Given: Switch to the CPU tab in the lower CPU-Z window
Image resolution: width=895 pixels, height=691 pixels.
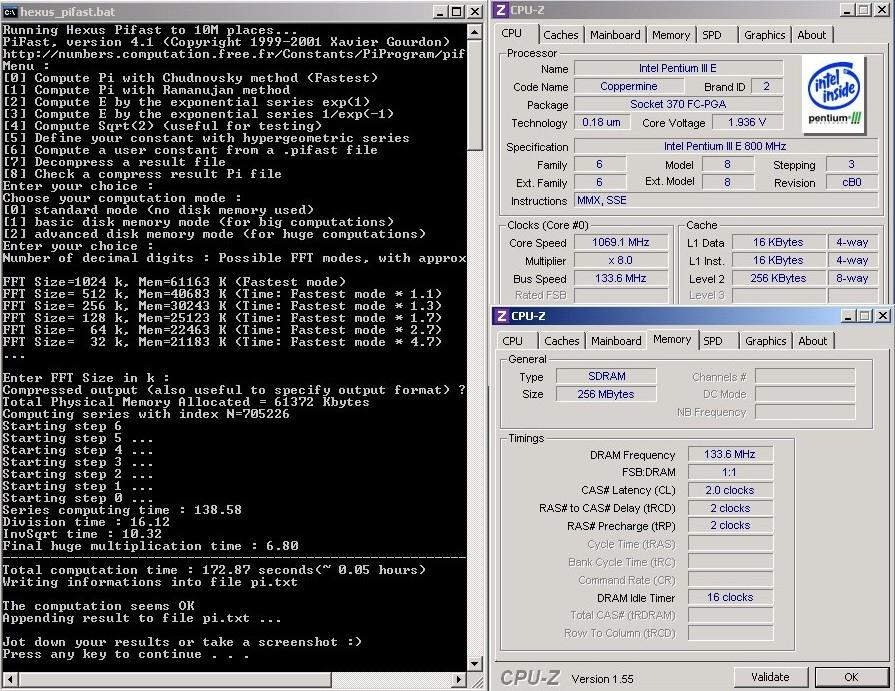Looking at the screenshot, I should 512,341.
